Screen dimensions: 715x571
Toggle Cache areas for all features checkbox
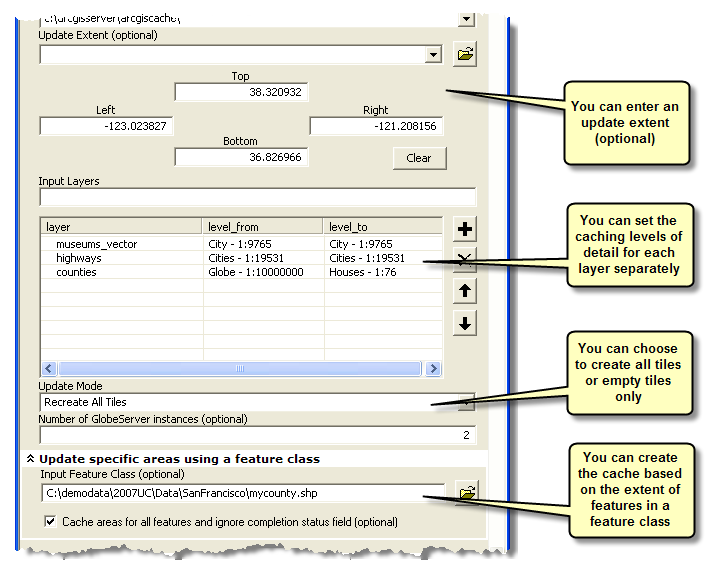click(x=50, y=521)
